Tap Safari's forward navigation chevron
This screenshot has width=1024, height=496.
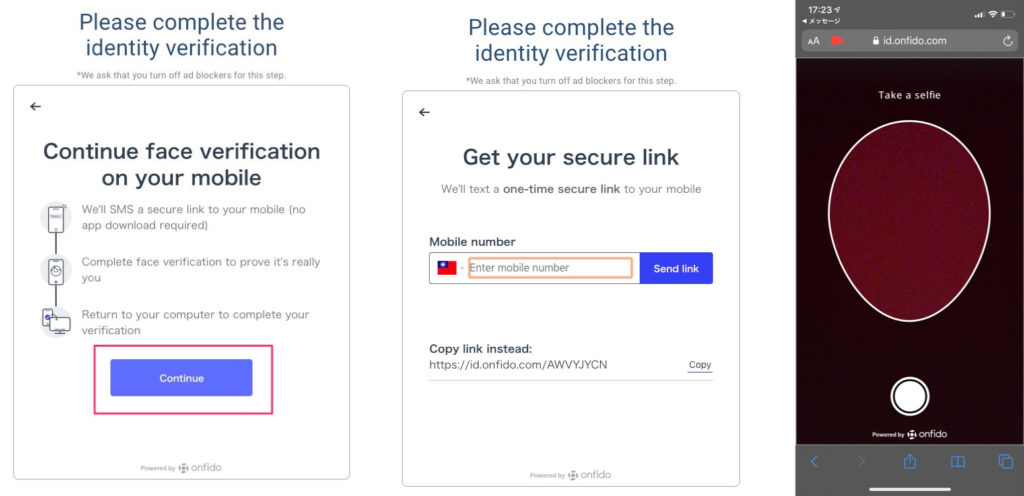(861, 461)
